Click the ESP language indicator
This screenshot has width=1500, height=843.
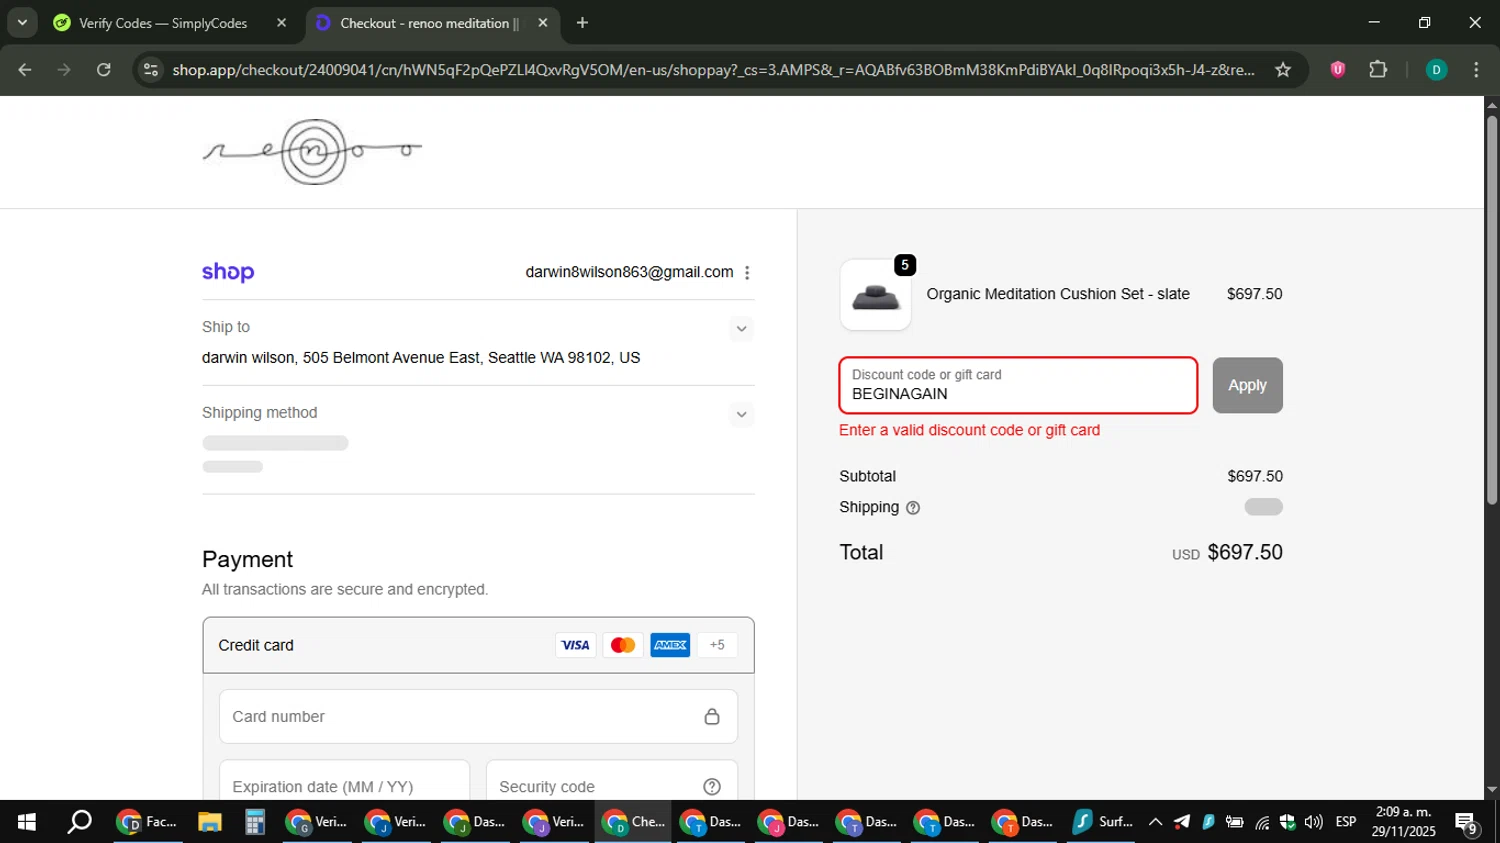point(1346,822)
